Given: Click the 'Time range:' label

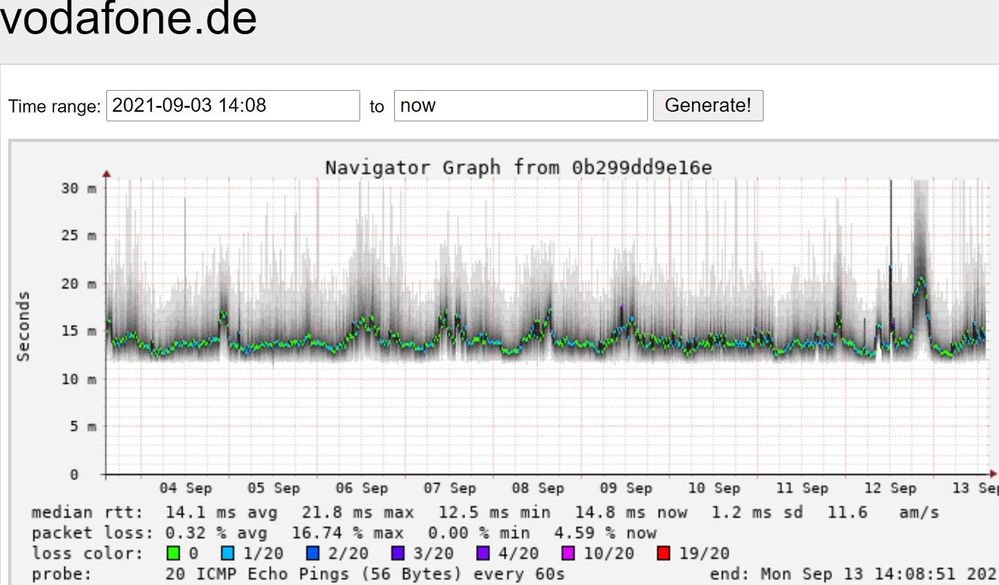Looking at the screenshot, I should pyautogui.click(x=54, y=106).
